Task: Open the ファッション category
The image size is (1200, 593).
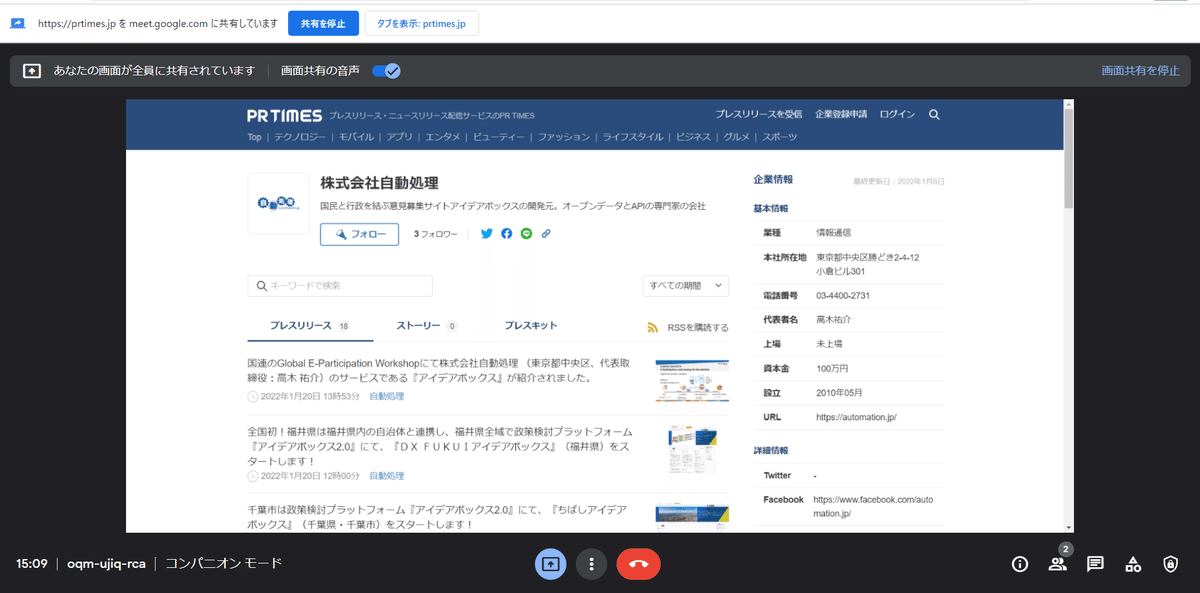Action: 564,137
